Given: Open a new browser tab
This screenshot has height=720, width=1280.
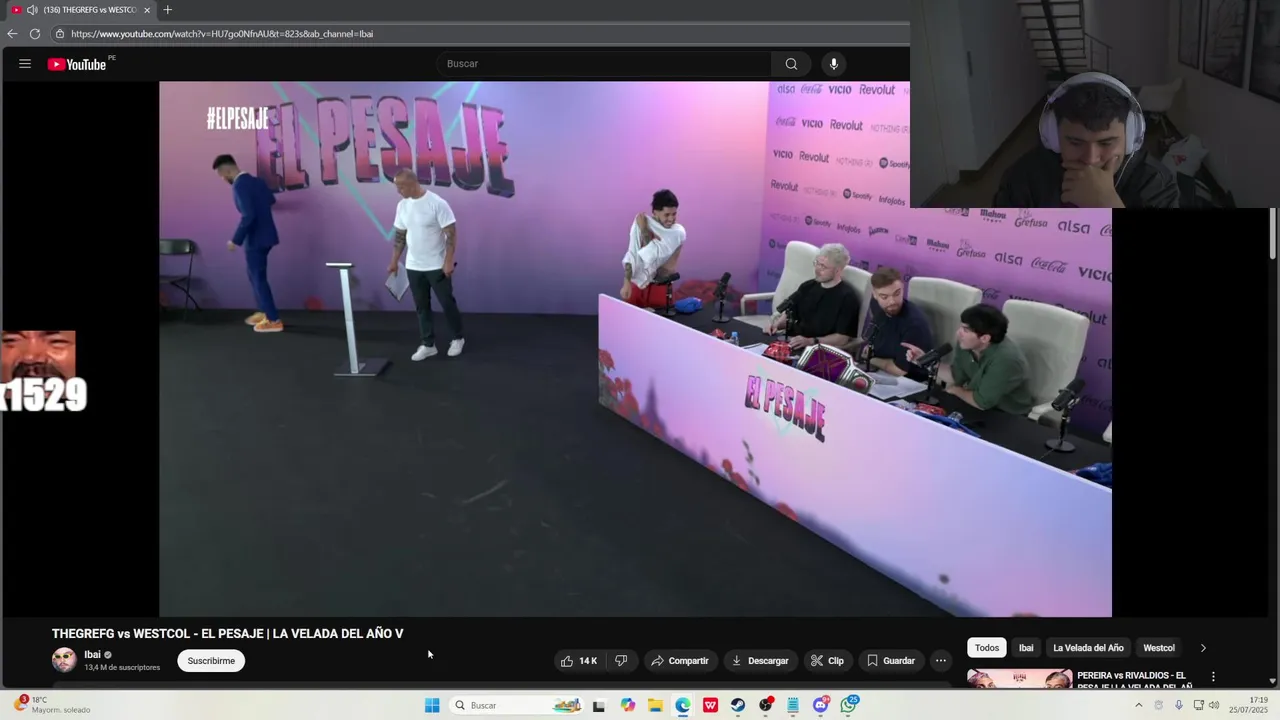Looking at the screenshot, I should pos(167,10).
